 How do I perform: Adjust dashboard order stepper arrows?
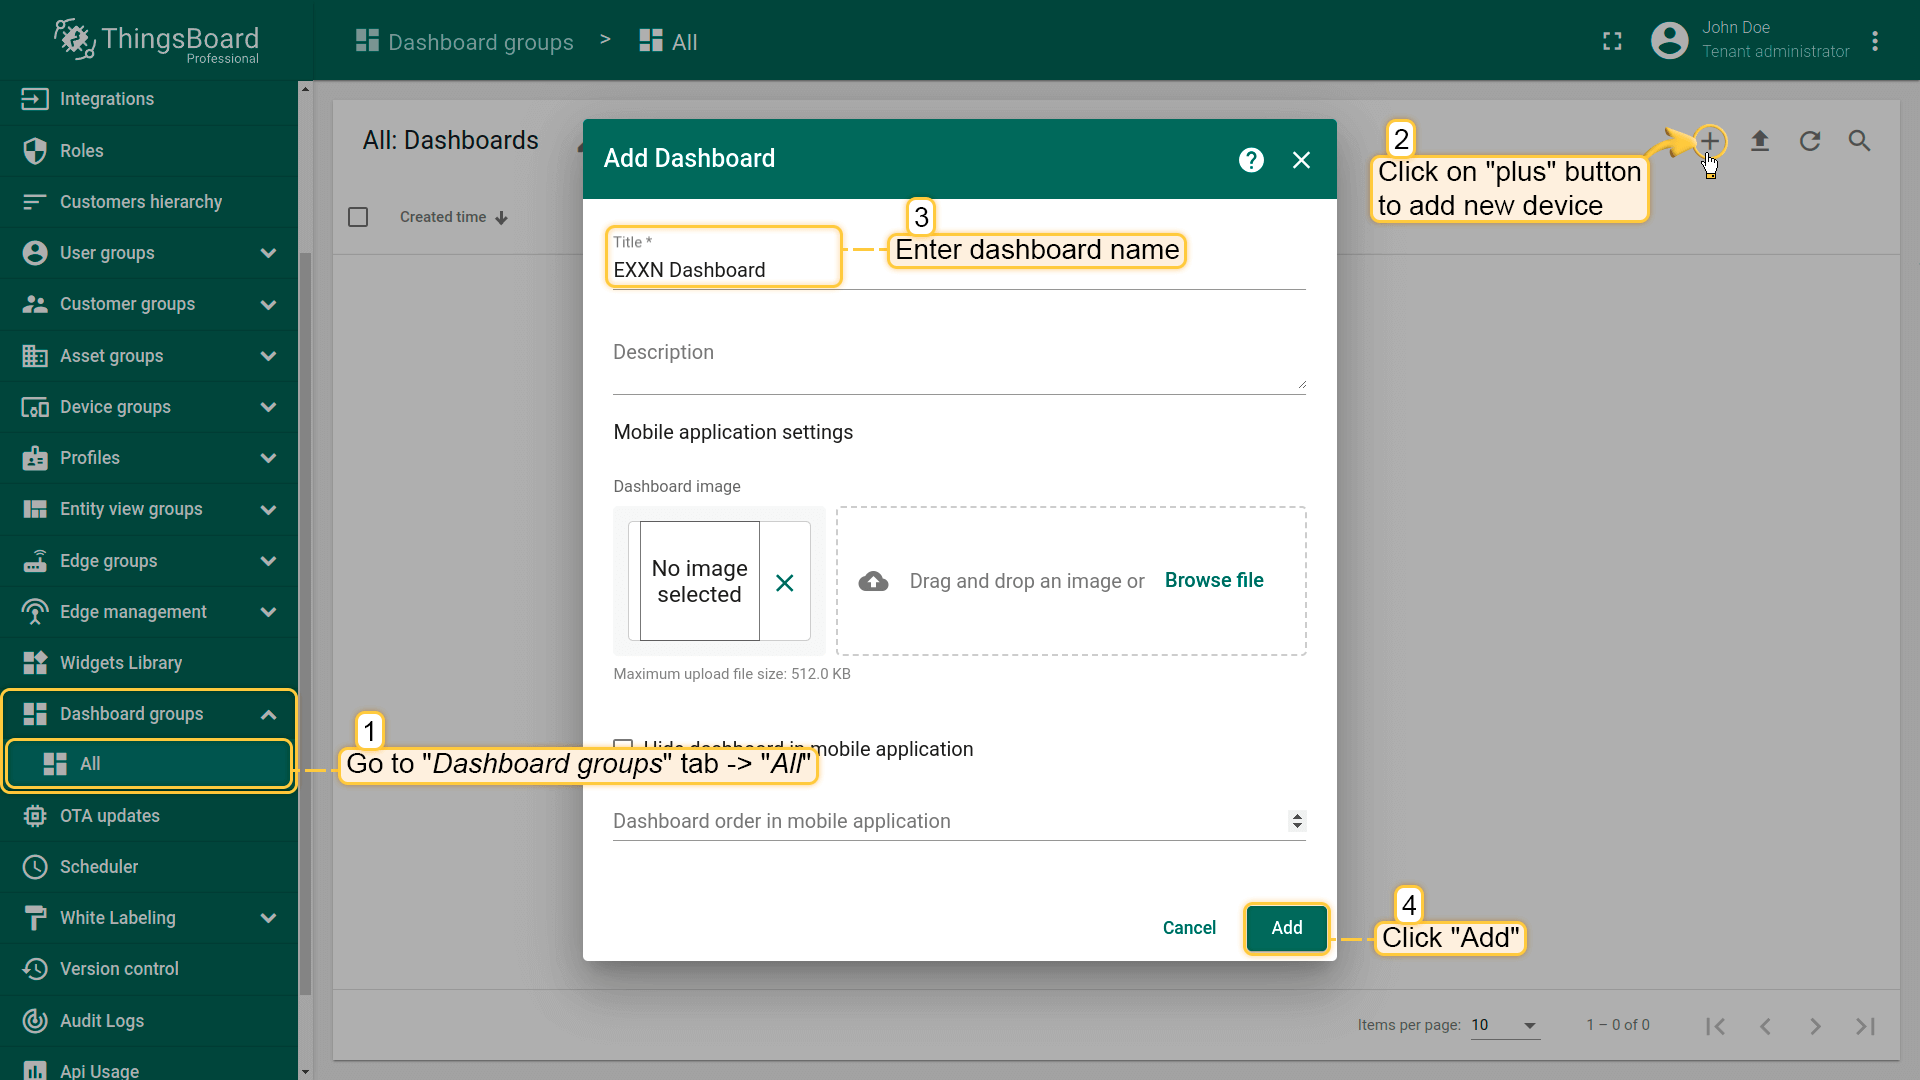tap(1297, 821)
